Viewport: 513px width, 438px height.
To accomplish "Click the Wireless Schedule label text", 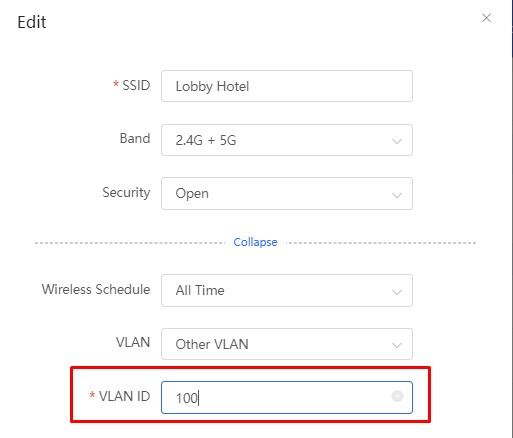I will coord(96,289).
